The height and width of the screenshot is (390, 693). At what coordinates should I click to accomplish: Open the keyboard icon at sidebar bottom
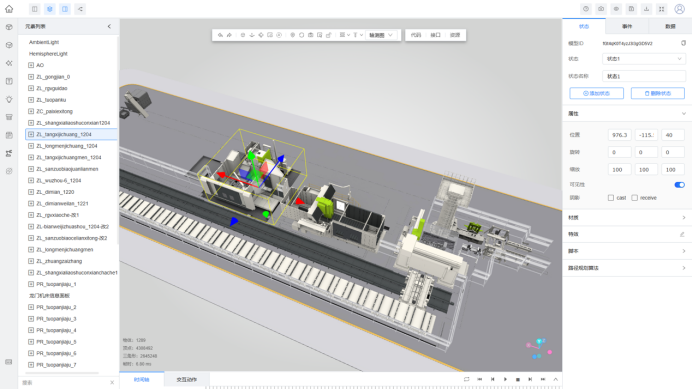pyautogui.click(x=9, y=362)
